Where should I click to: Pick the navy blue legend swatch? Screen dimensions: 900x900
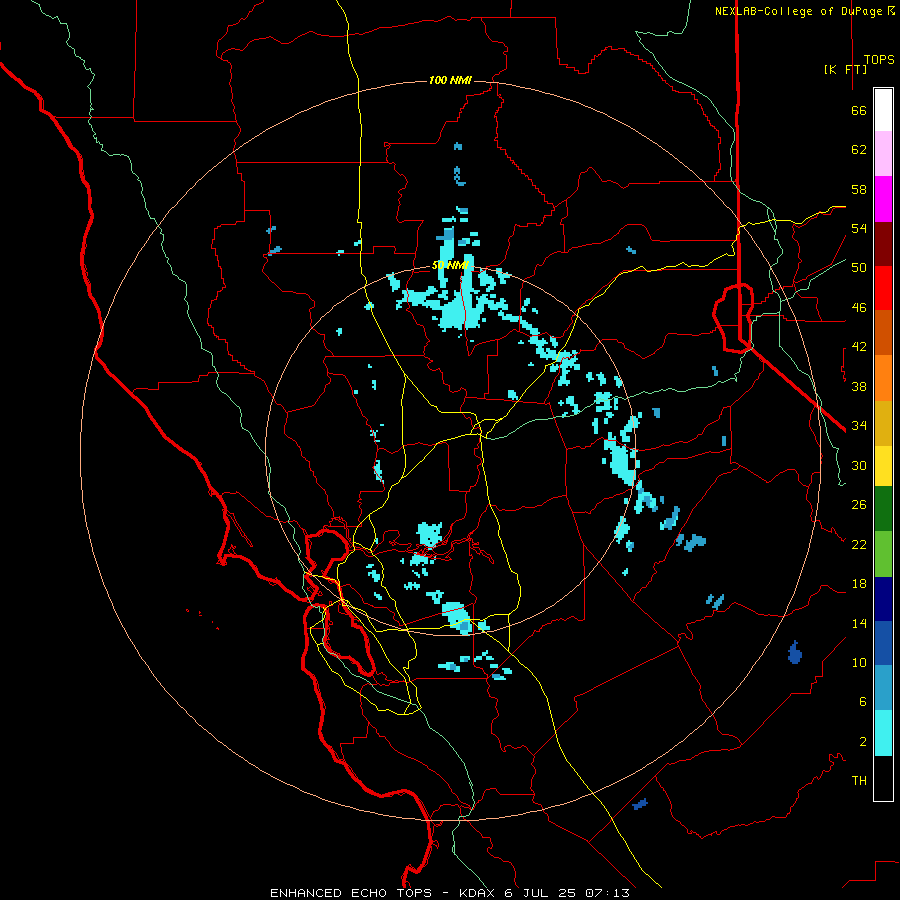883,599
